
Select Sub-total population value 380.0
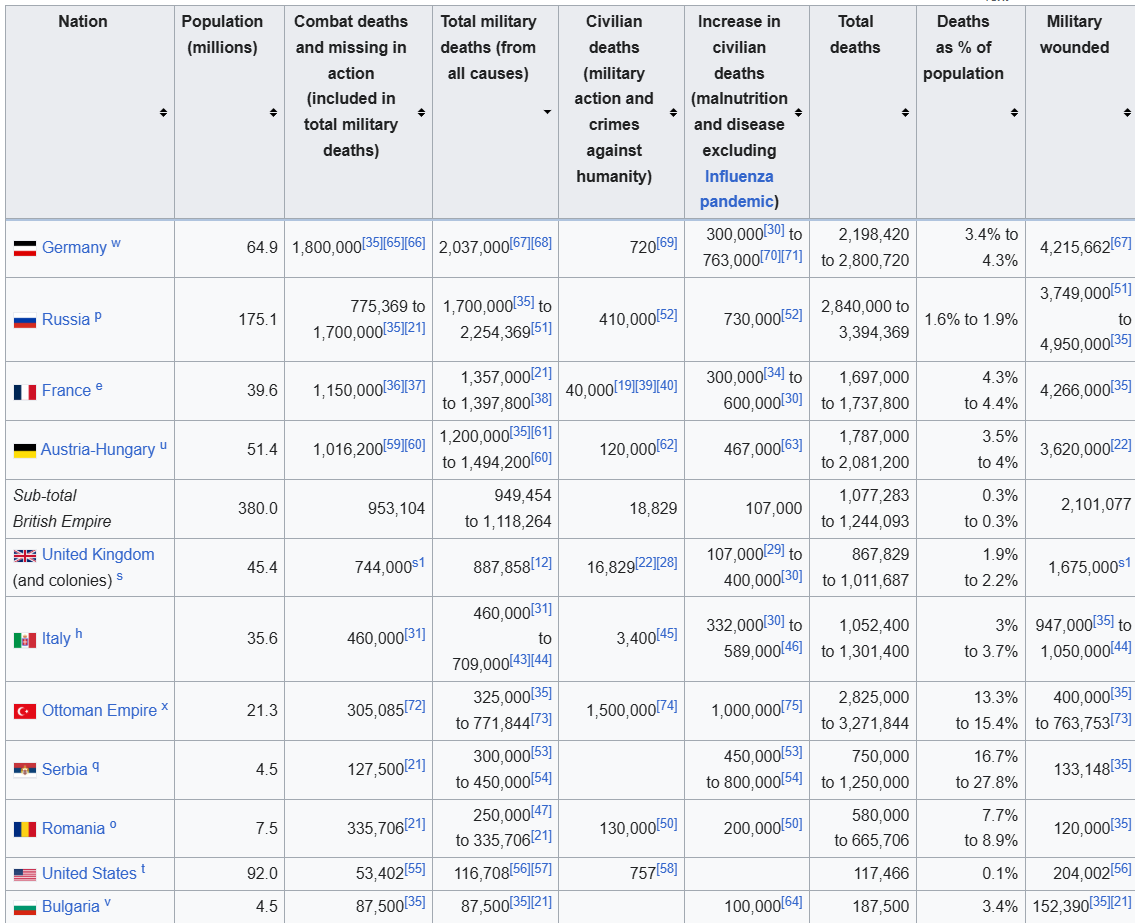coord(258,508)
